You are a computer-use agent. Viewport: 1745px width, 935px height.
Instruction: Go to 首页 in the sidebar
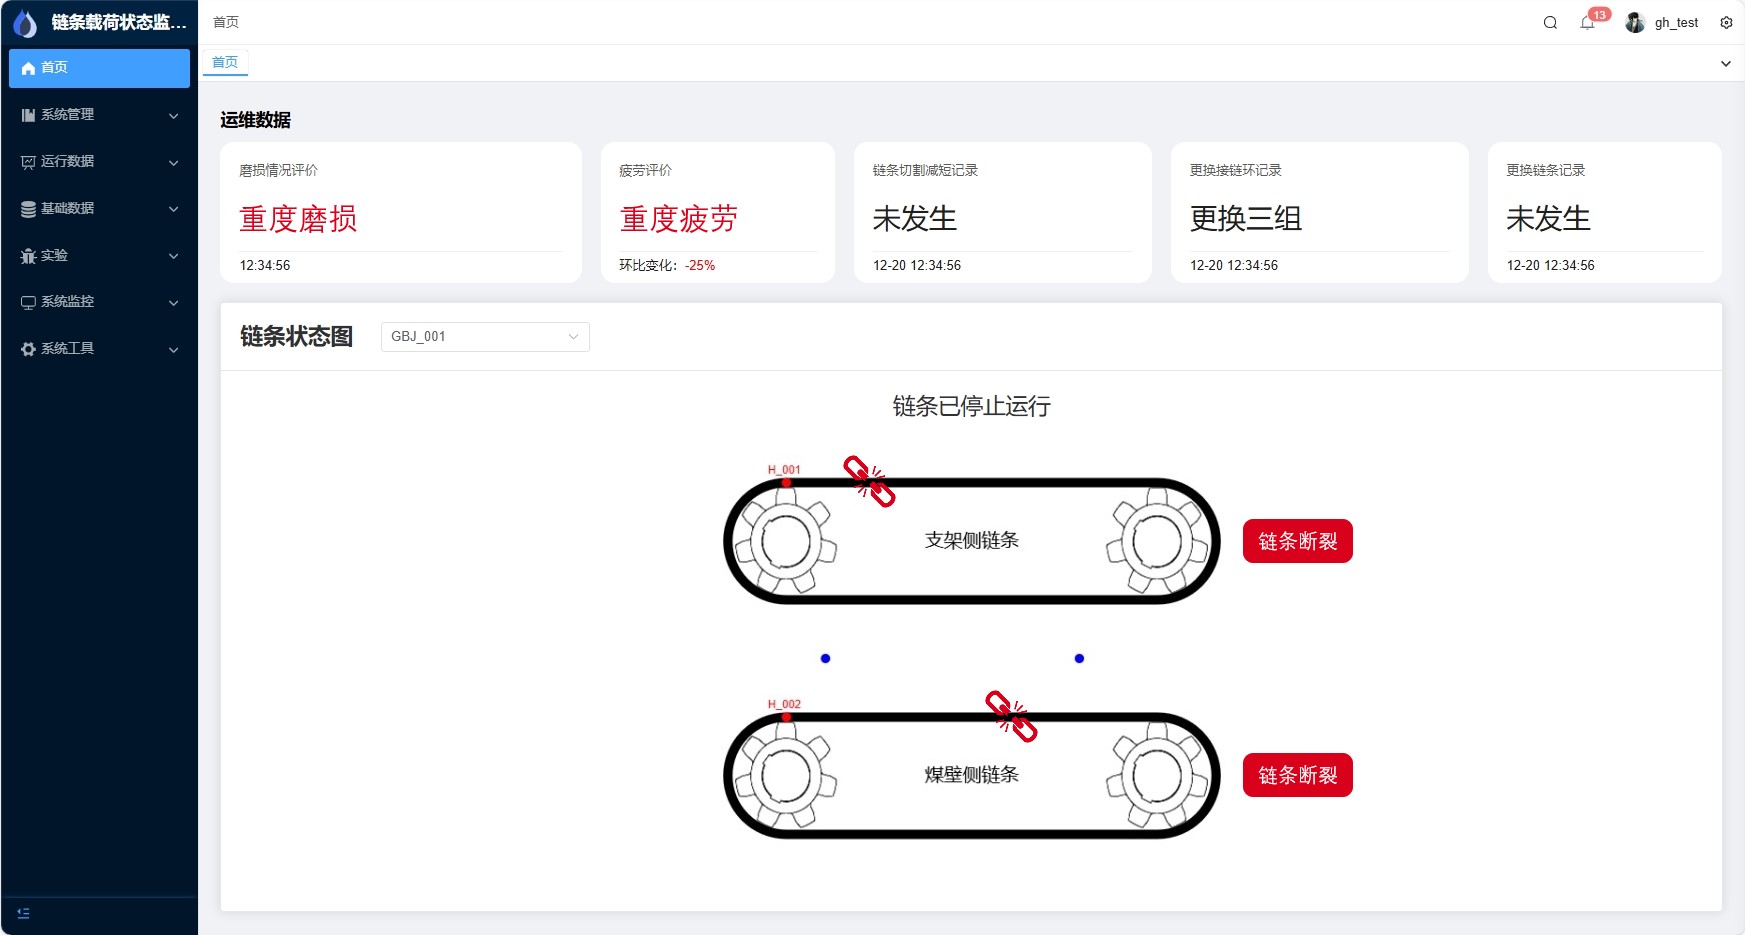coord(99,68)
